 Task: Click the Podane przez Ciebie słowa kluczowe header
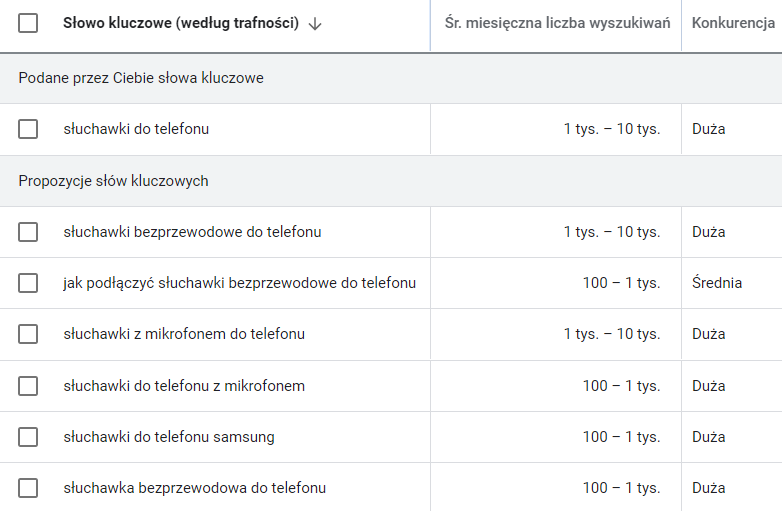click(x=141, y=78)
